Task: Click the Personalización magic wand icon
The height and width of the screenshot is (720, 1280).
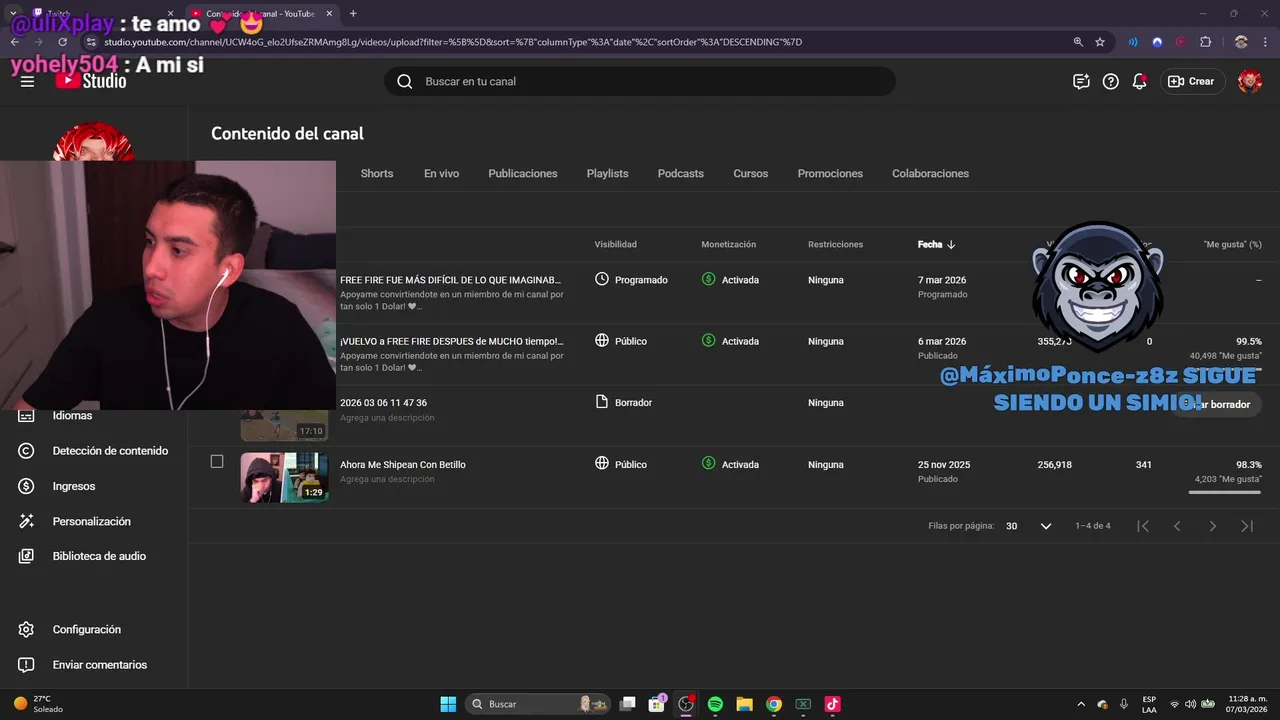Action: 27,521
